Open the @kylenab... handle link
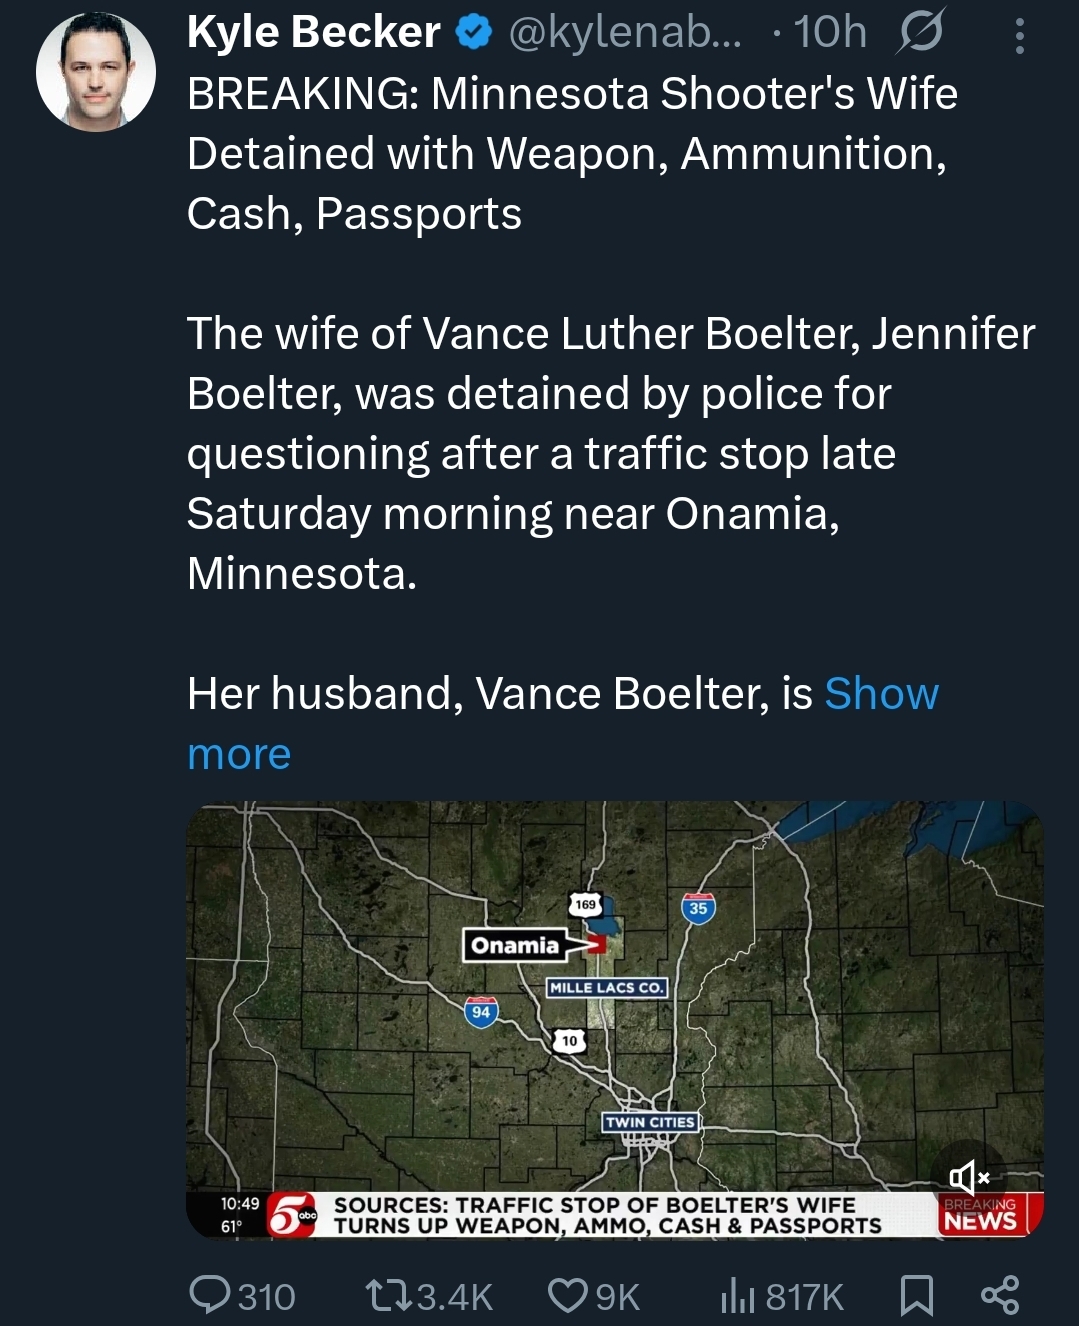Viewport: 1079px width, 1326px height. (x=625, y=33)
